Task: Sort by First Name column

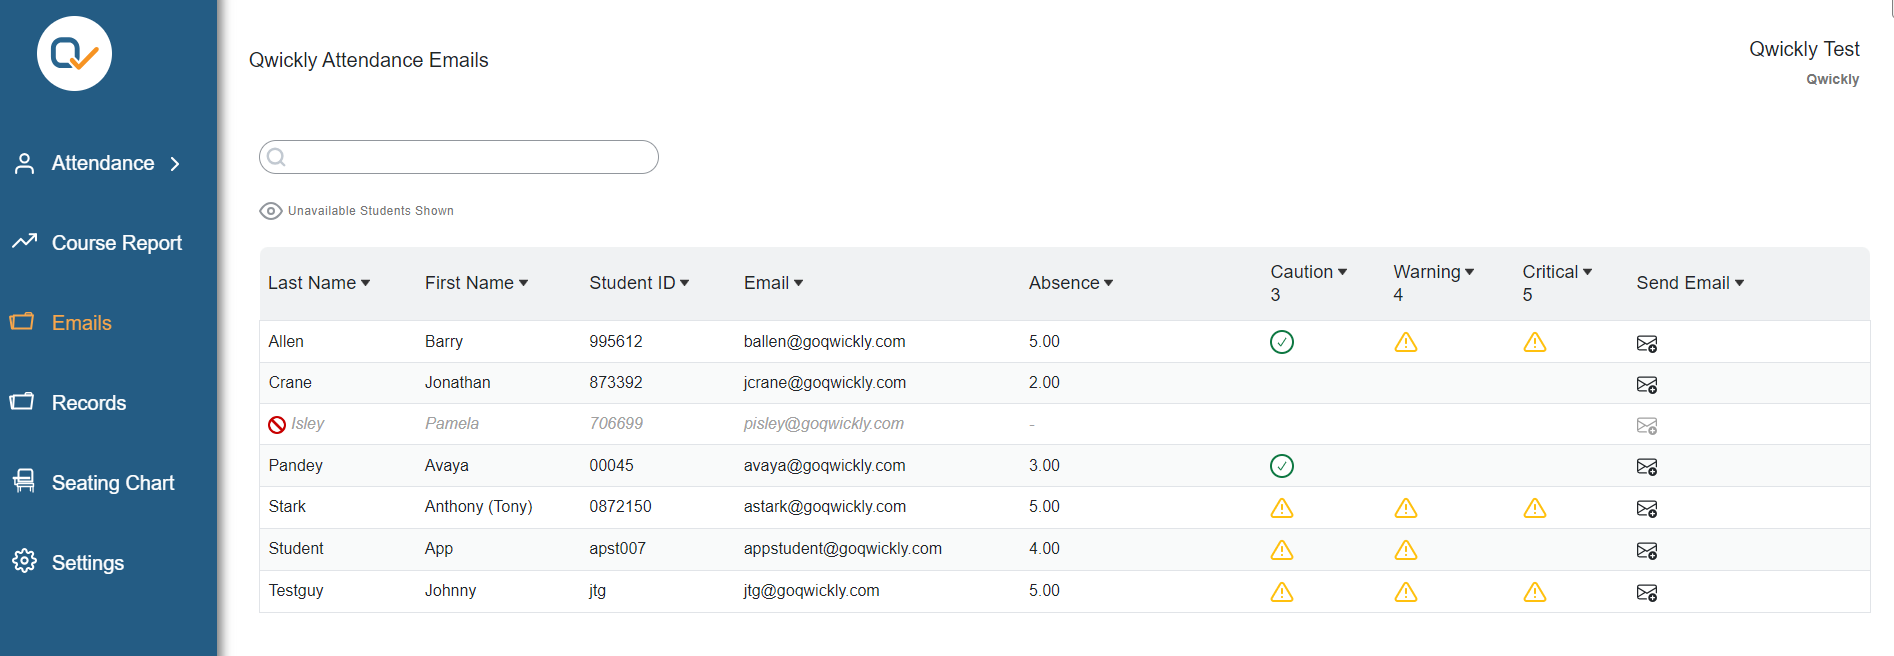Action: (x=476, y=283)
